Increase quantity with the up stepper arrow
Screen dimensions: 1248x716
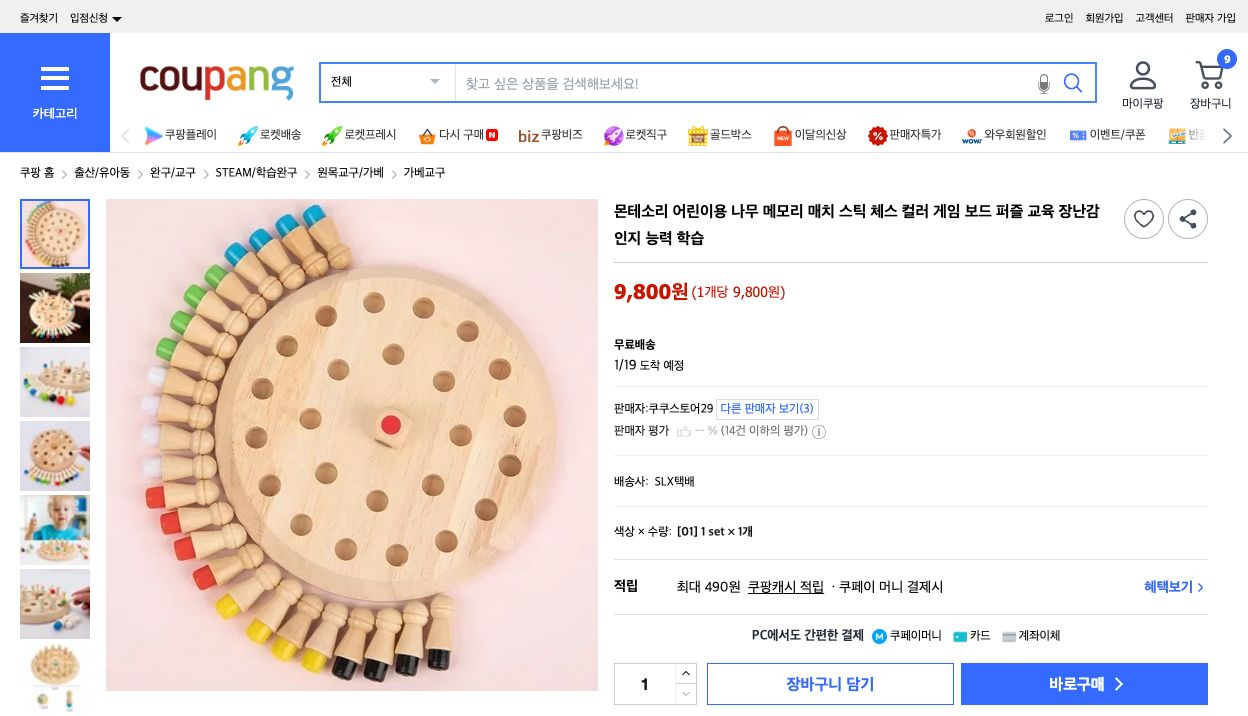tap(686, 673)
